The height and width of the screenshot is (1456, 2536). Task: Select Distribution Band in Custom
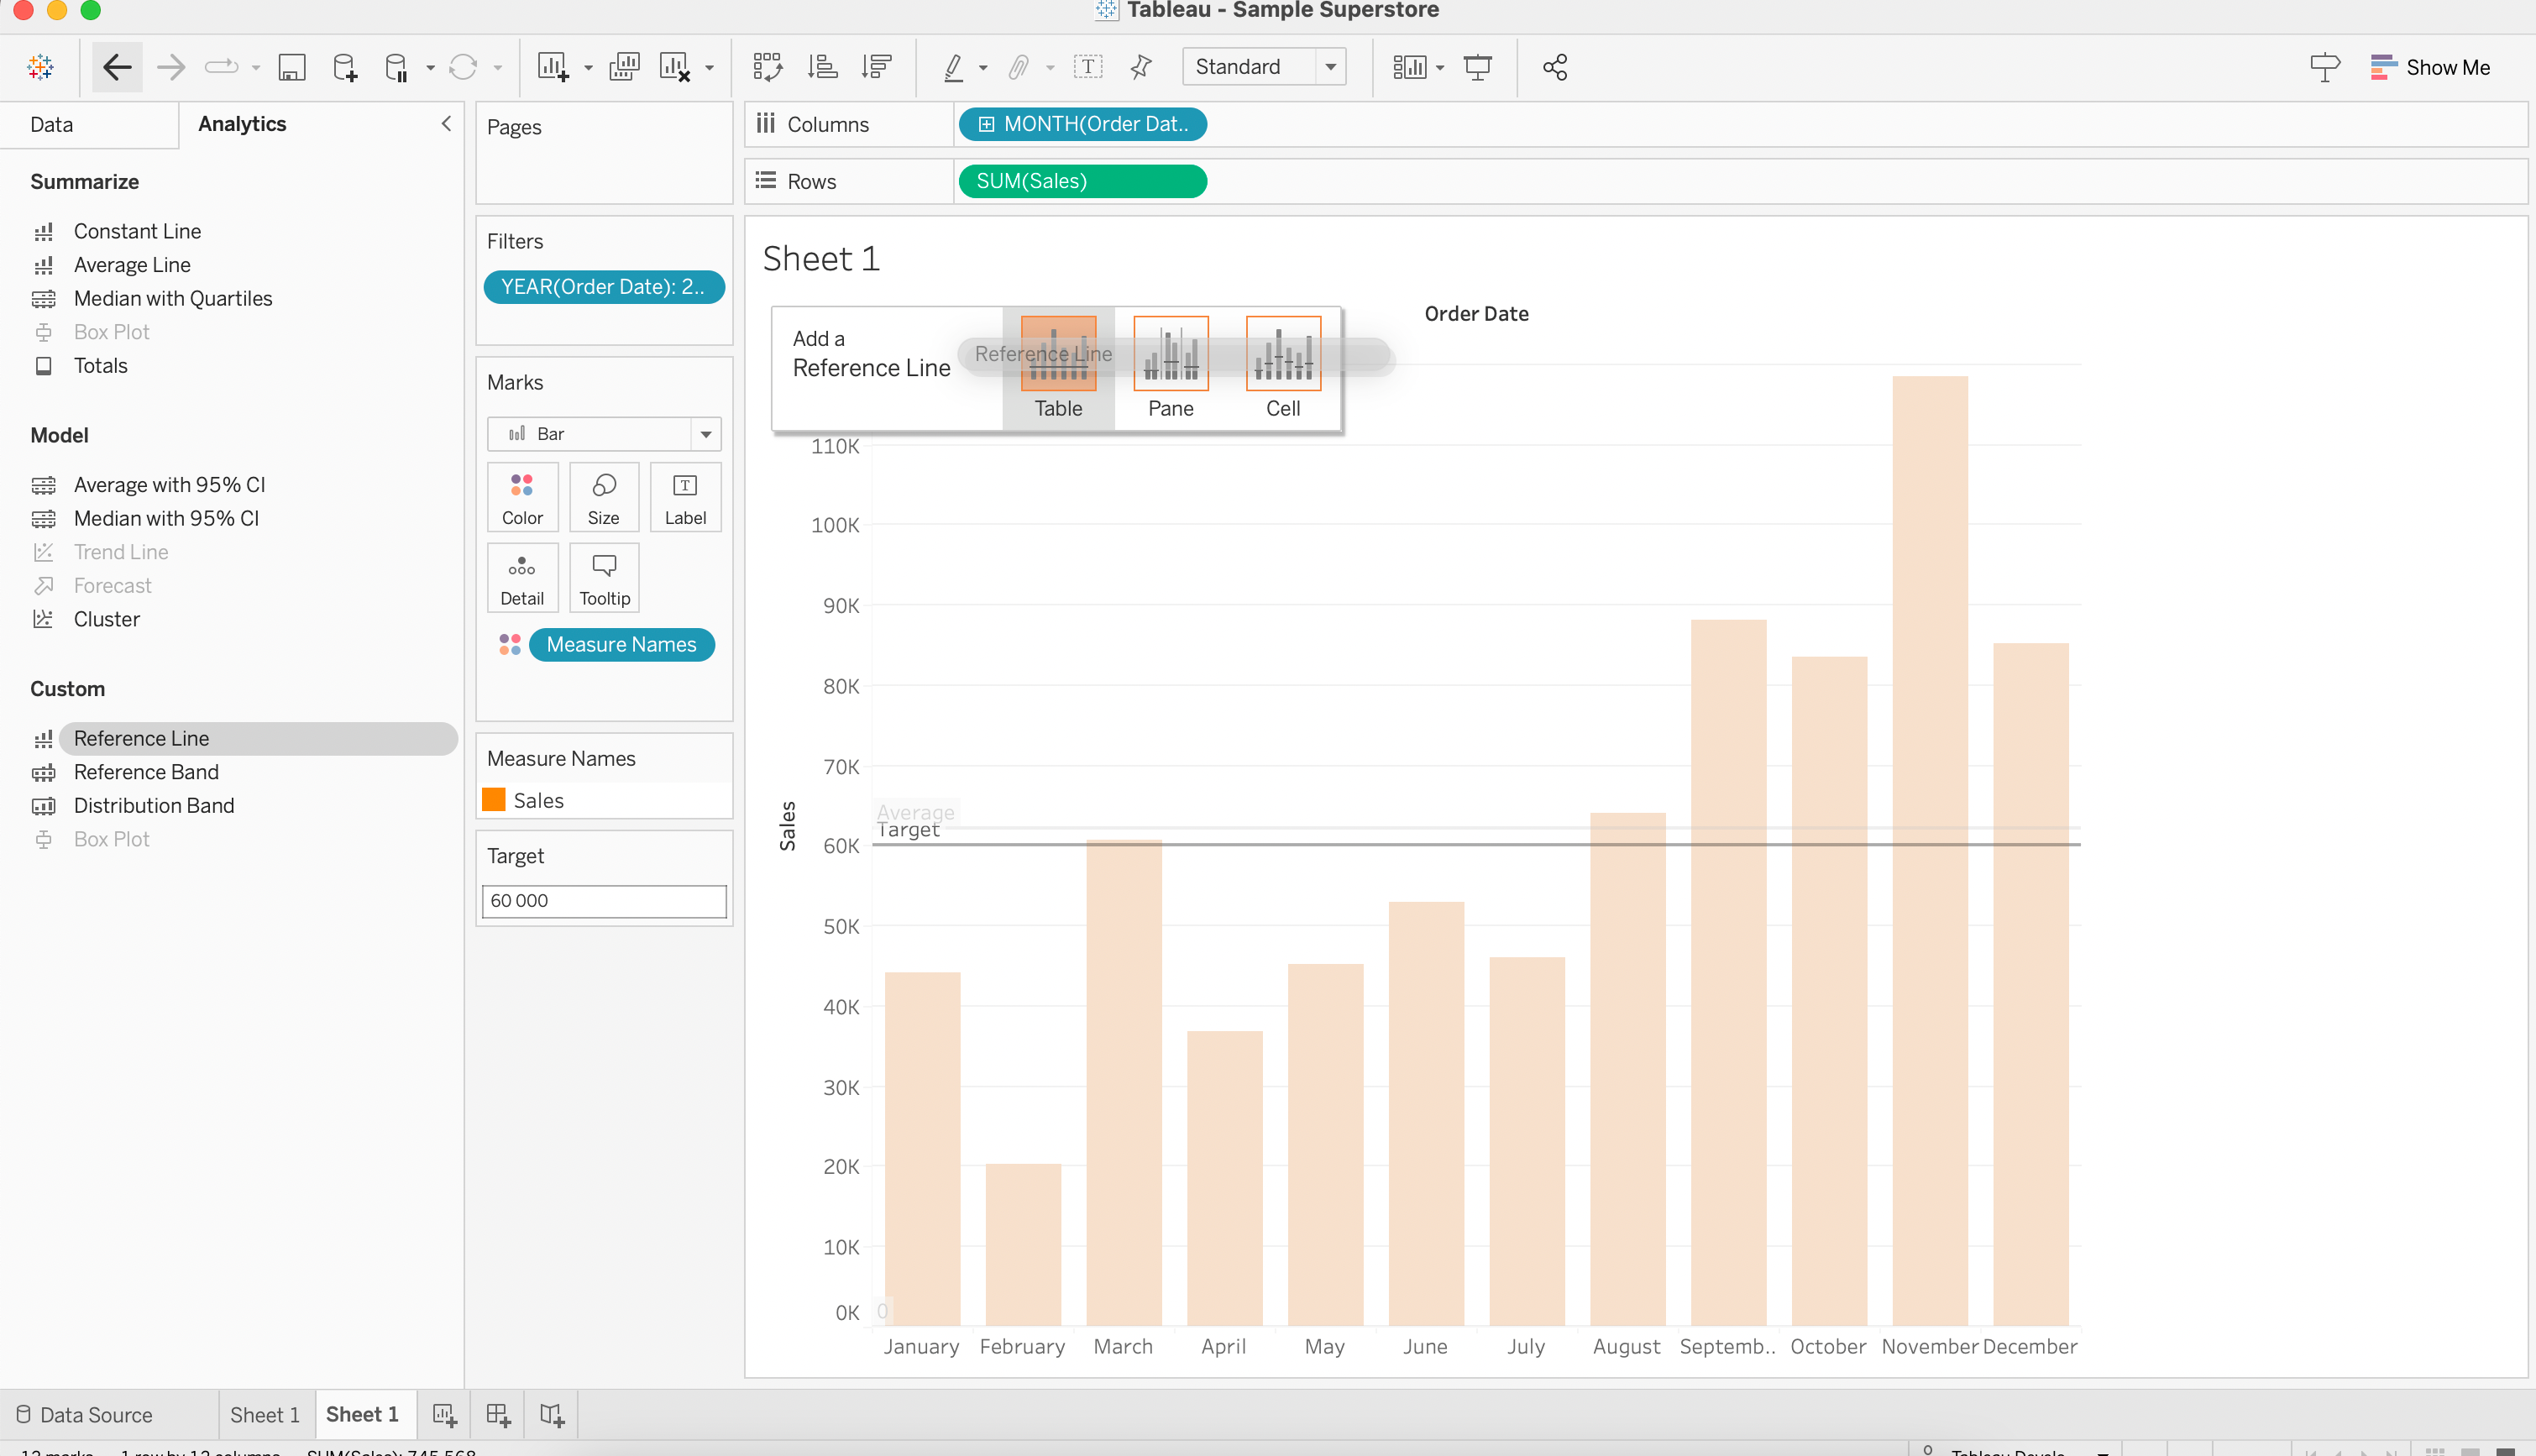(x=154, y=805)
